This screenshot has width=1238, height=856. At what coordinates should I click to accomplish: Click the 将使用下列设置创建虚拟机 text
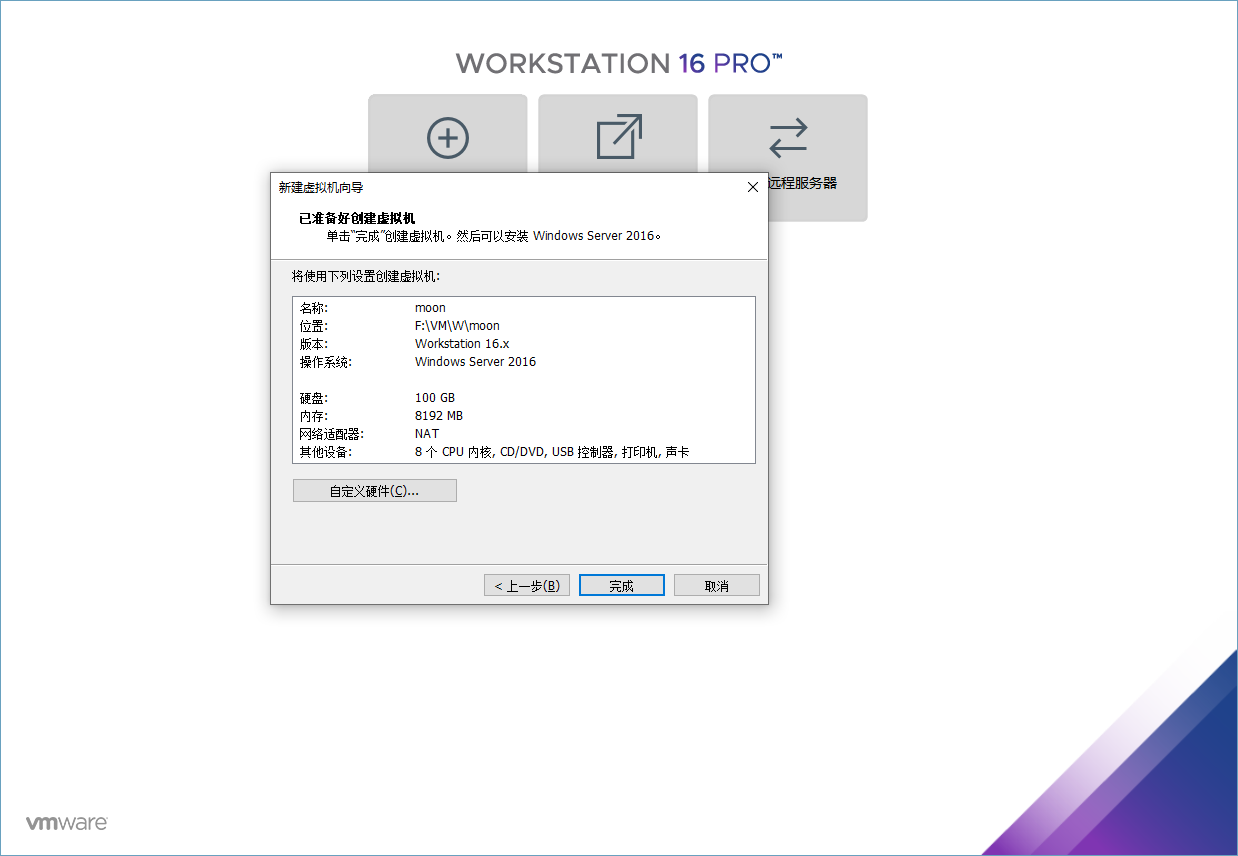click(x=366, y=276)
